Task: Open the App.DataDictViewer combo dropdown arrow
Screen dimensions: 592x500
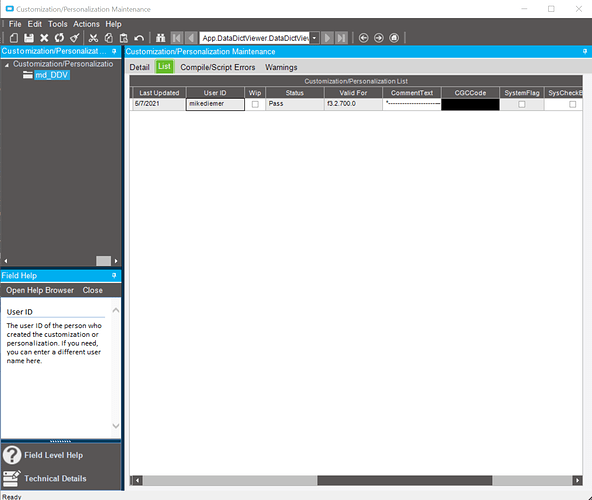Action: [x=314, y=38]
